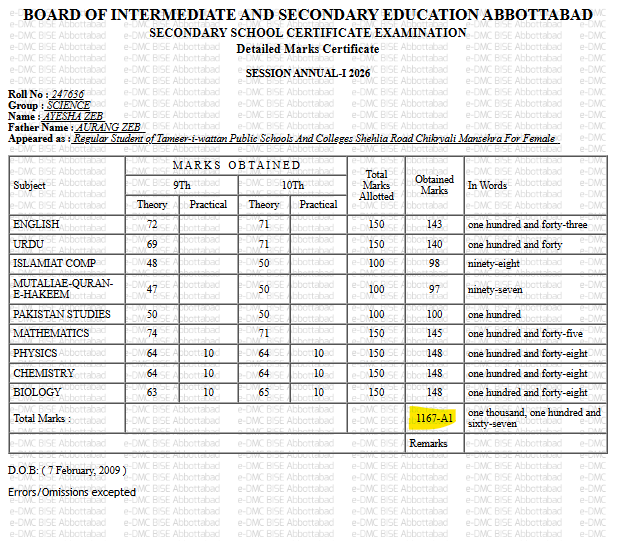Image resolution: width=617 pixels, height=541 pixels.
Task: Select the '10Th' column header
Action: (x=293, y=185)
